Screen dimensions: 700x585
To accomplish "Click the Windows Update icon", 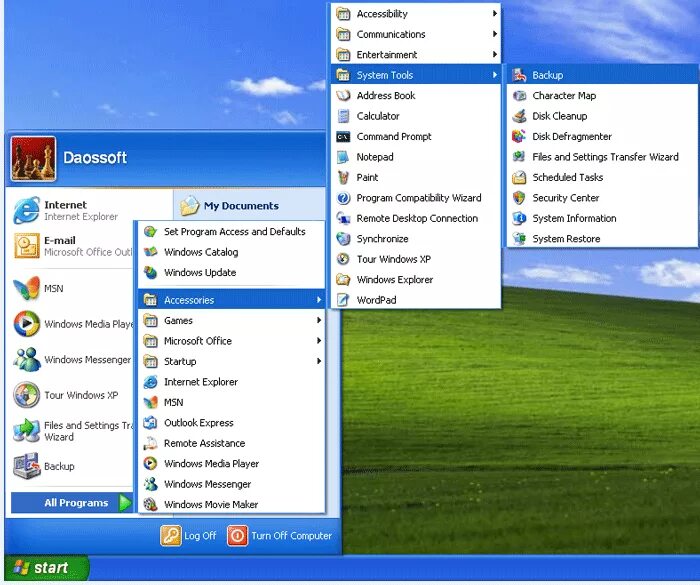I will (x=150, y=272).
